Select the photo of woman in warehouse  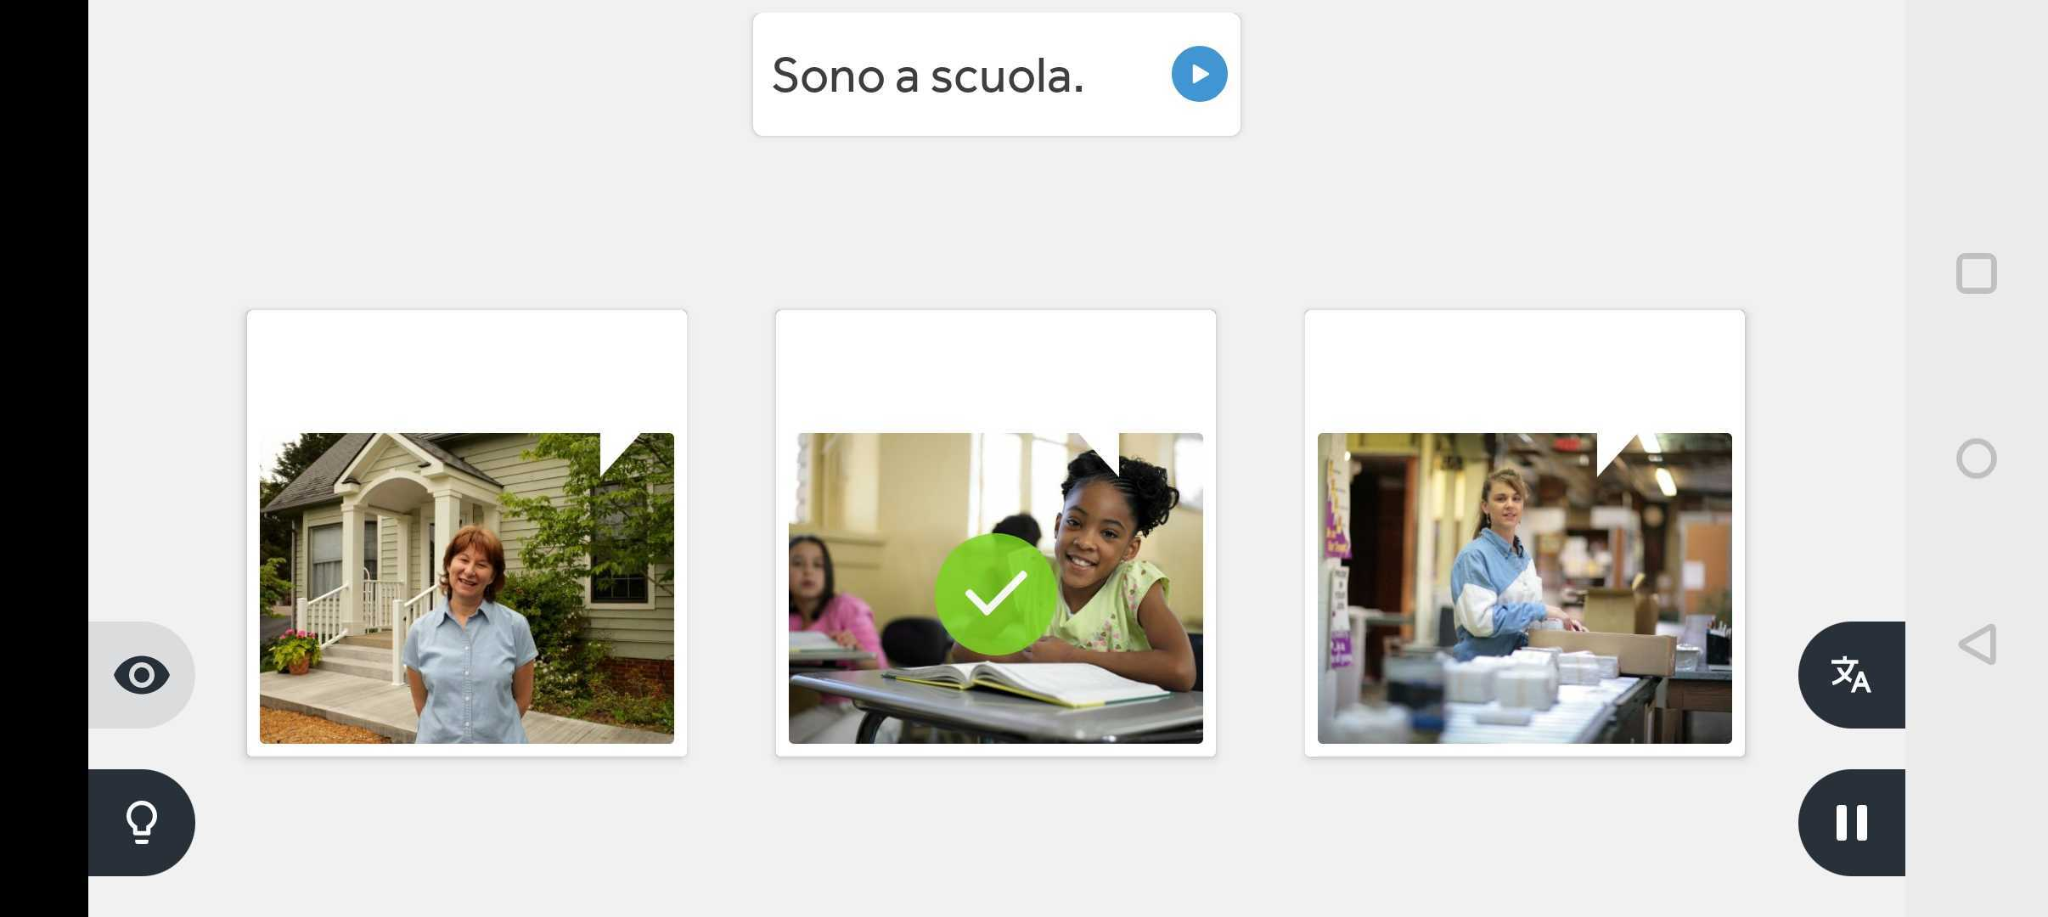(1524, 588)
